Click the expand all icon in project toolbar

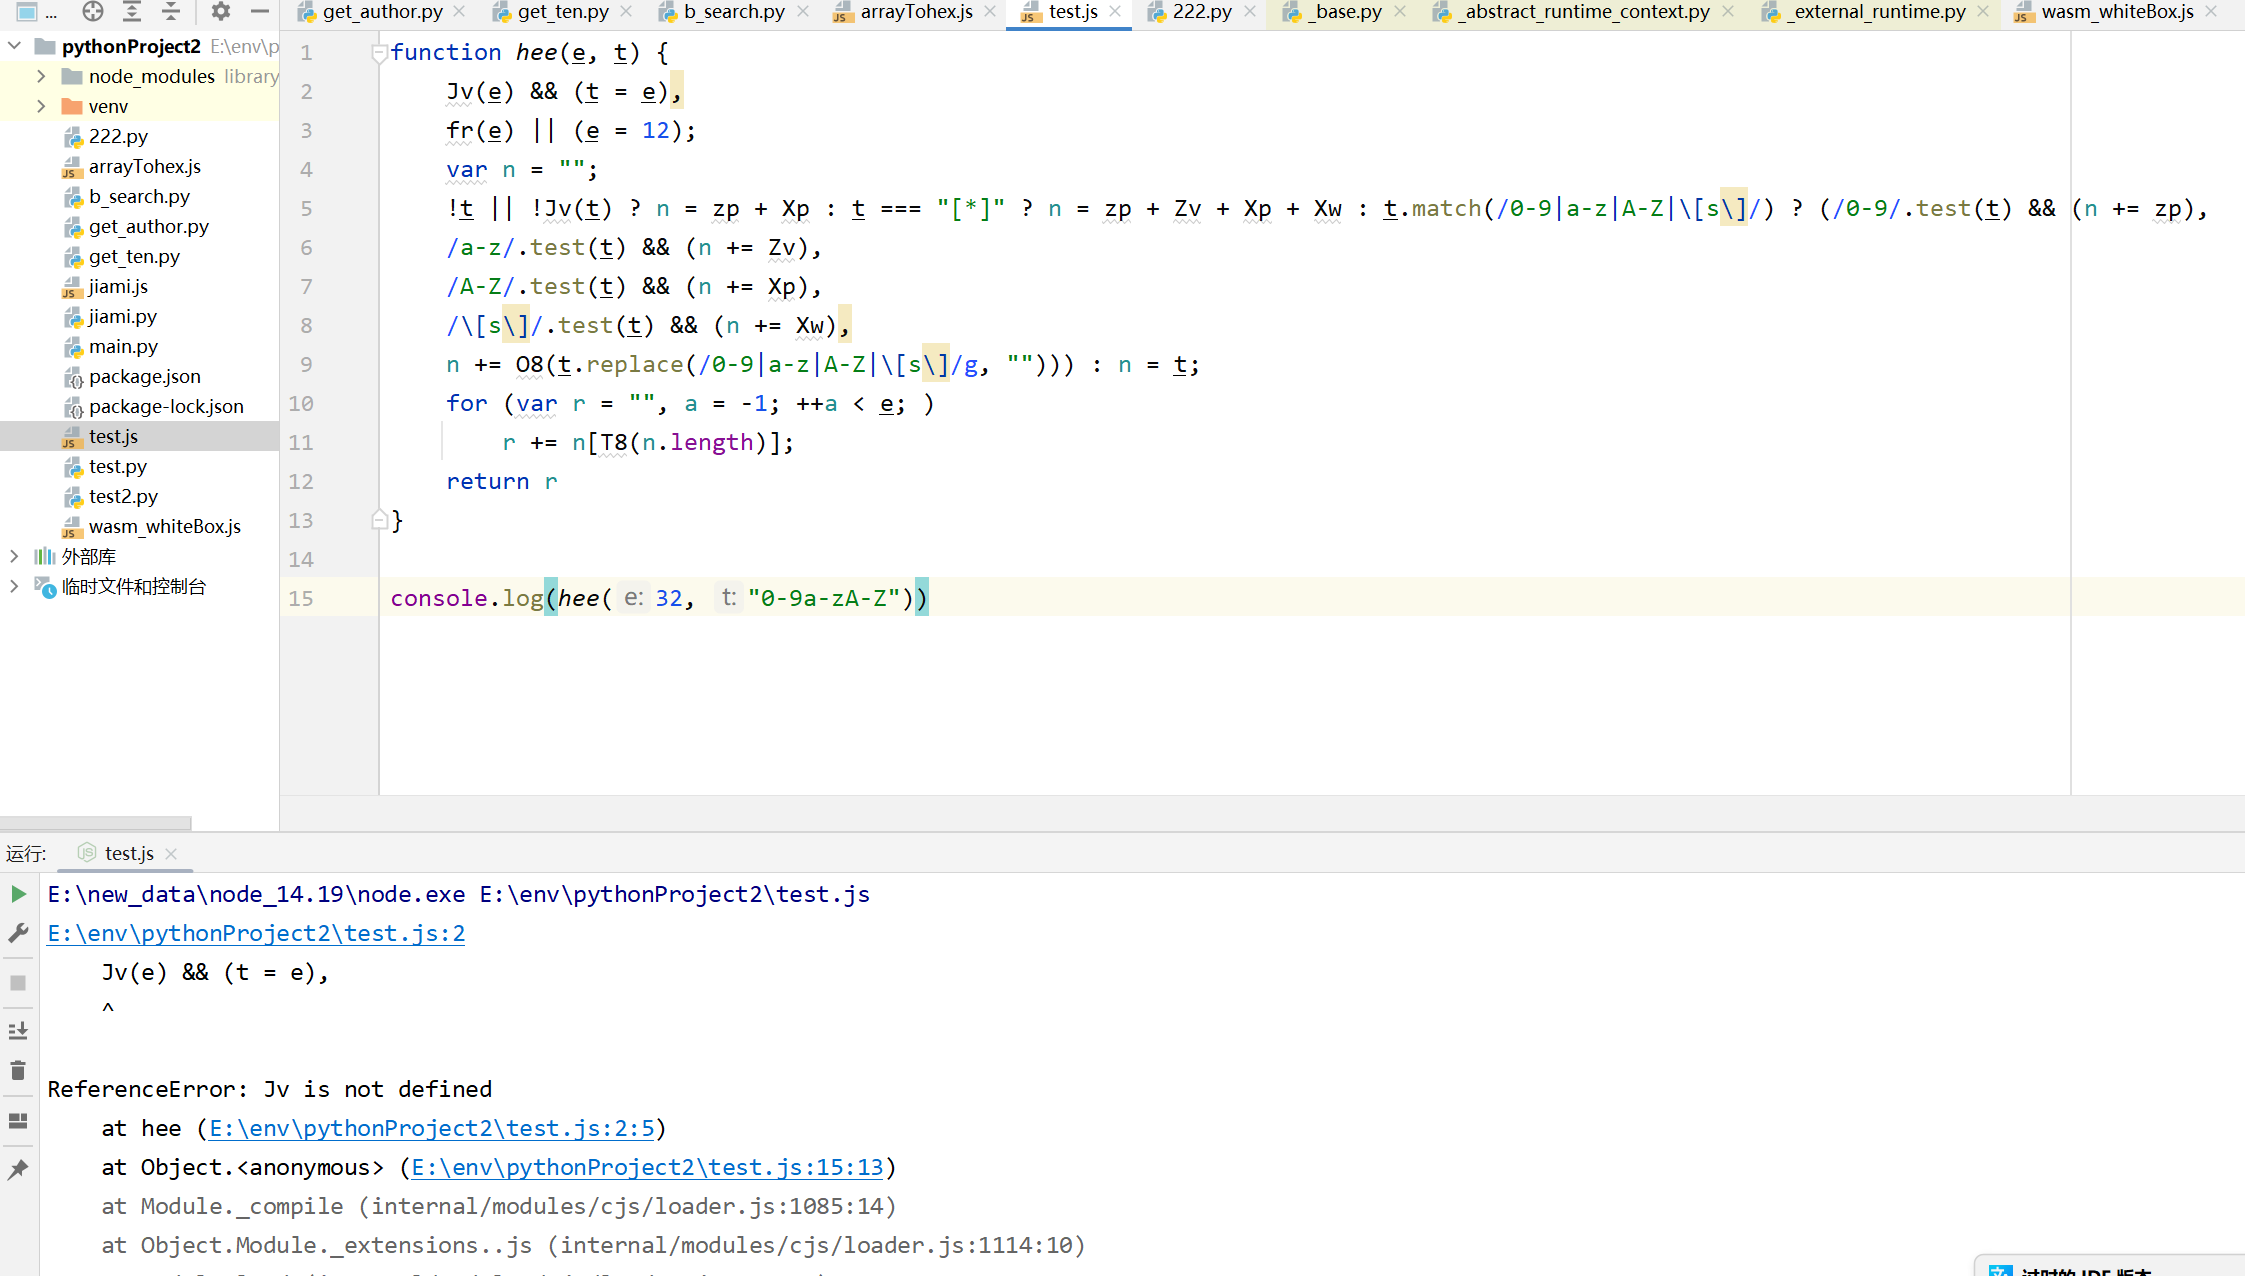tap(132, 11)
